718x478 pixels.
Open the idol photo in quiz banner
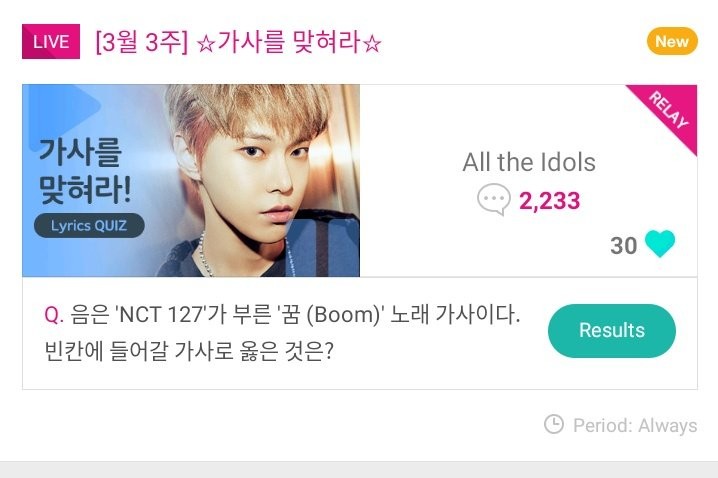(260, 180)
